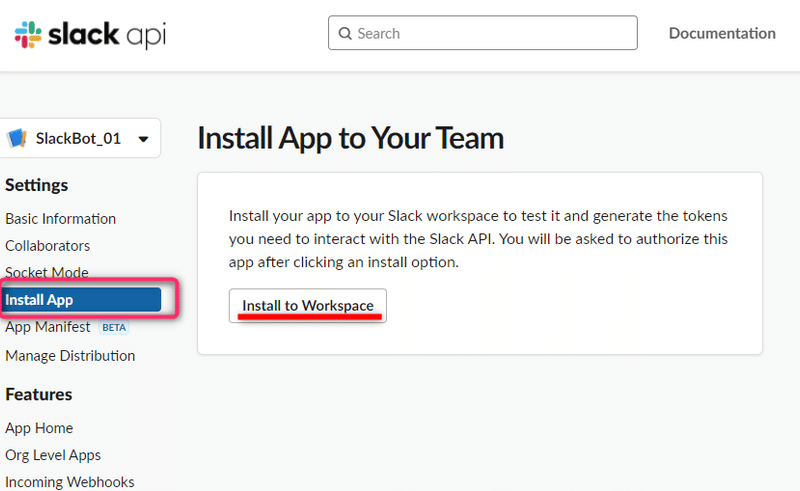Open App Home feature

[39, 428]
